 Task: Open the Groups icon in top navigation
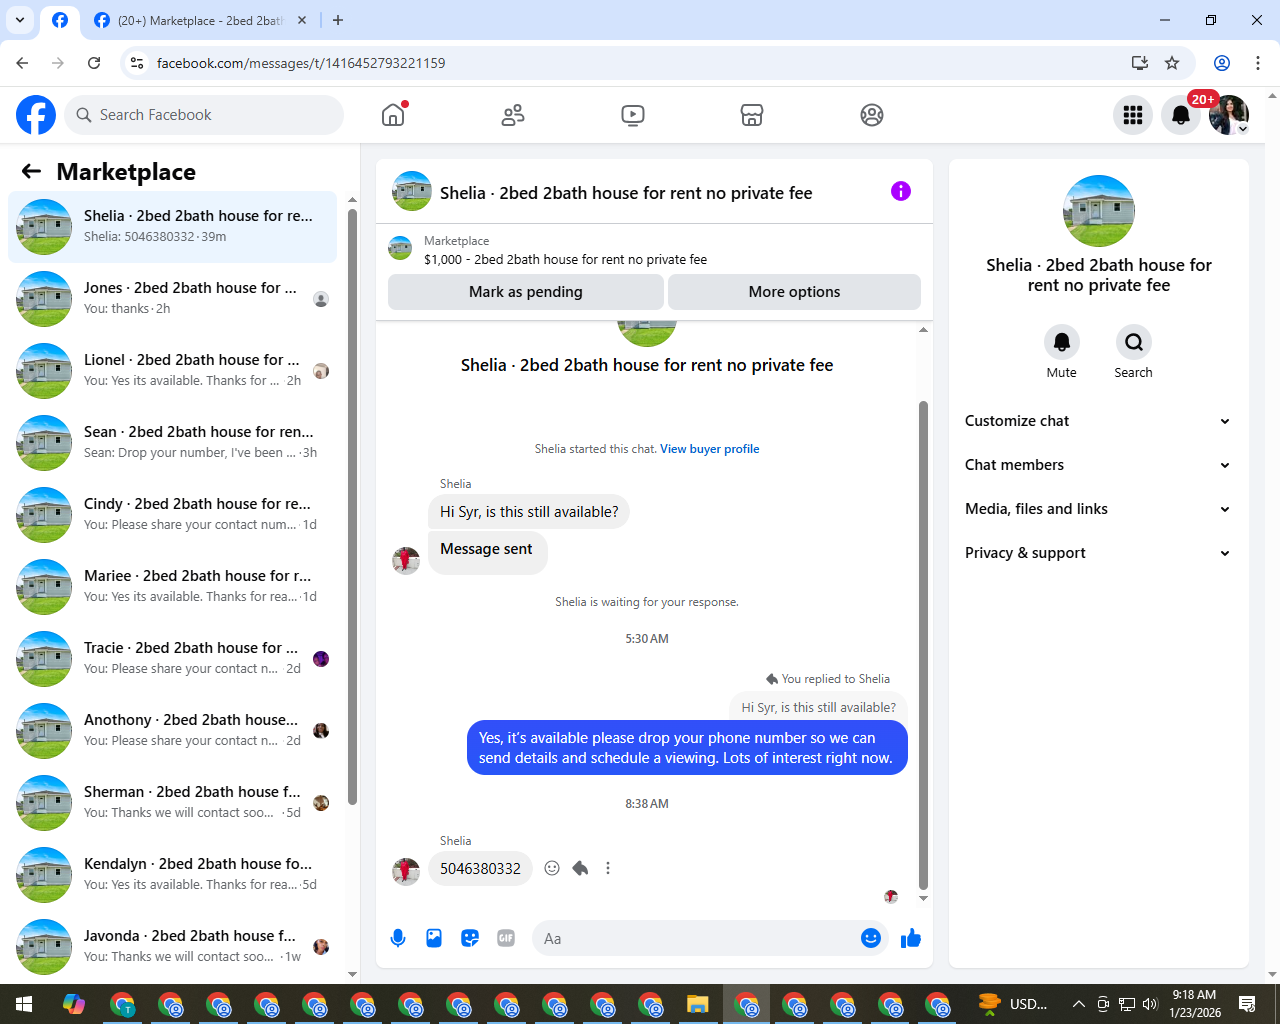[x=872, y=115]
